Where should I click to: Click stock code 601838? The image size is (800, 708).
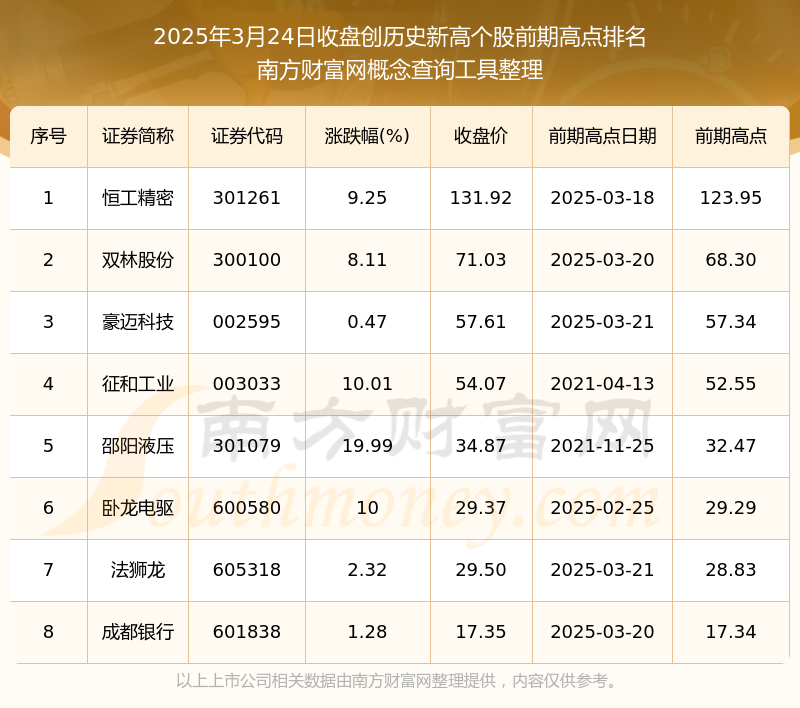(x=247, y=632)
